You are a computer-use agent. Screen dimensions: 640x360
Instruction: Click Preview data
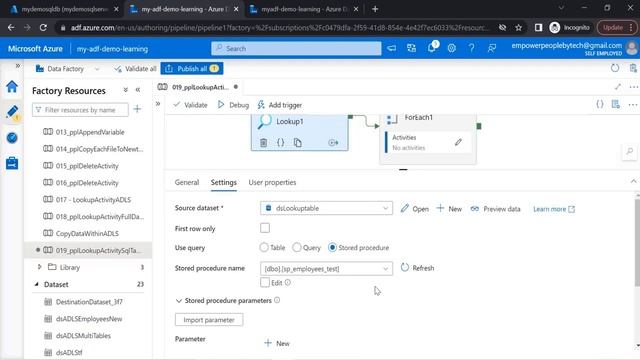click(496, 209)
